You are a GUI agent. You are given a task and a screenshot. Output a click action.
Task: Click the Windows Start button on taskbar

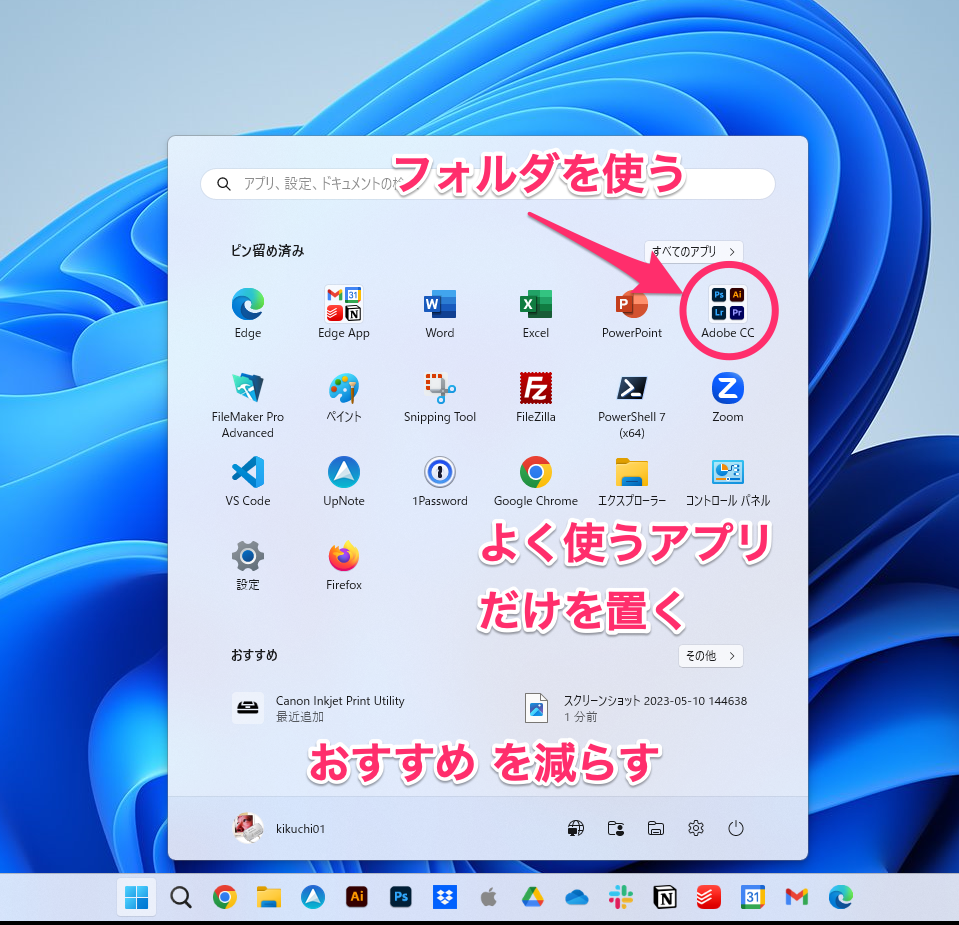point(136,897)
